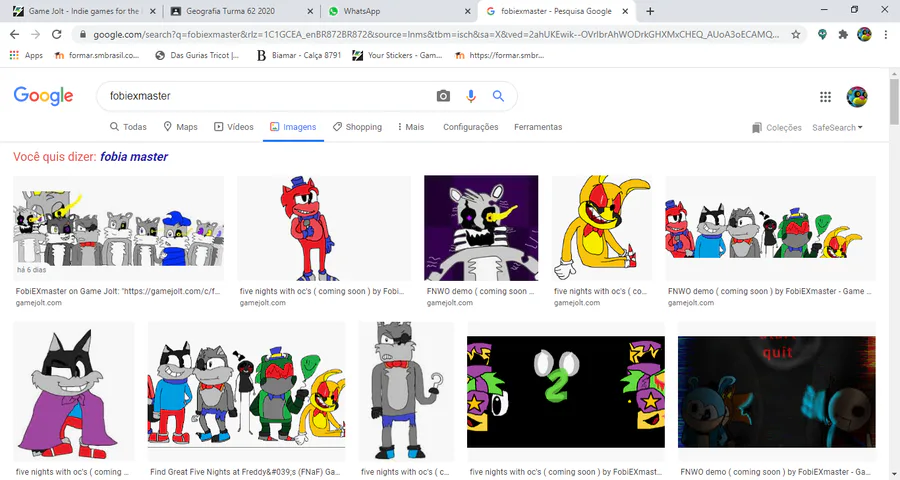Search by image using camera icon
The image size is (900, 480).
pyautogui.click(x=443, y=96)
